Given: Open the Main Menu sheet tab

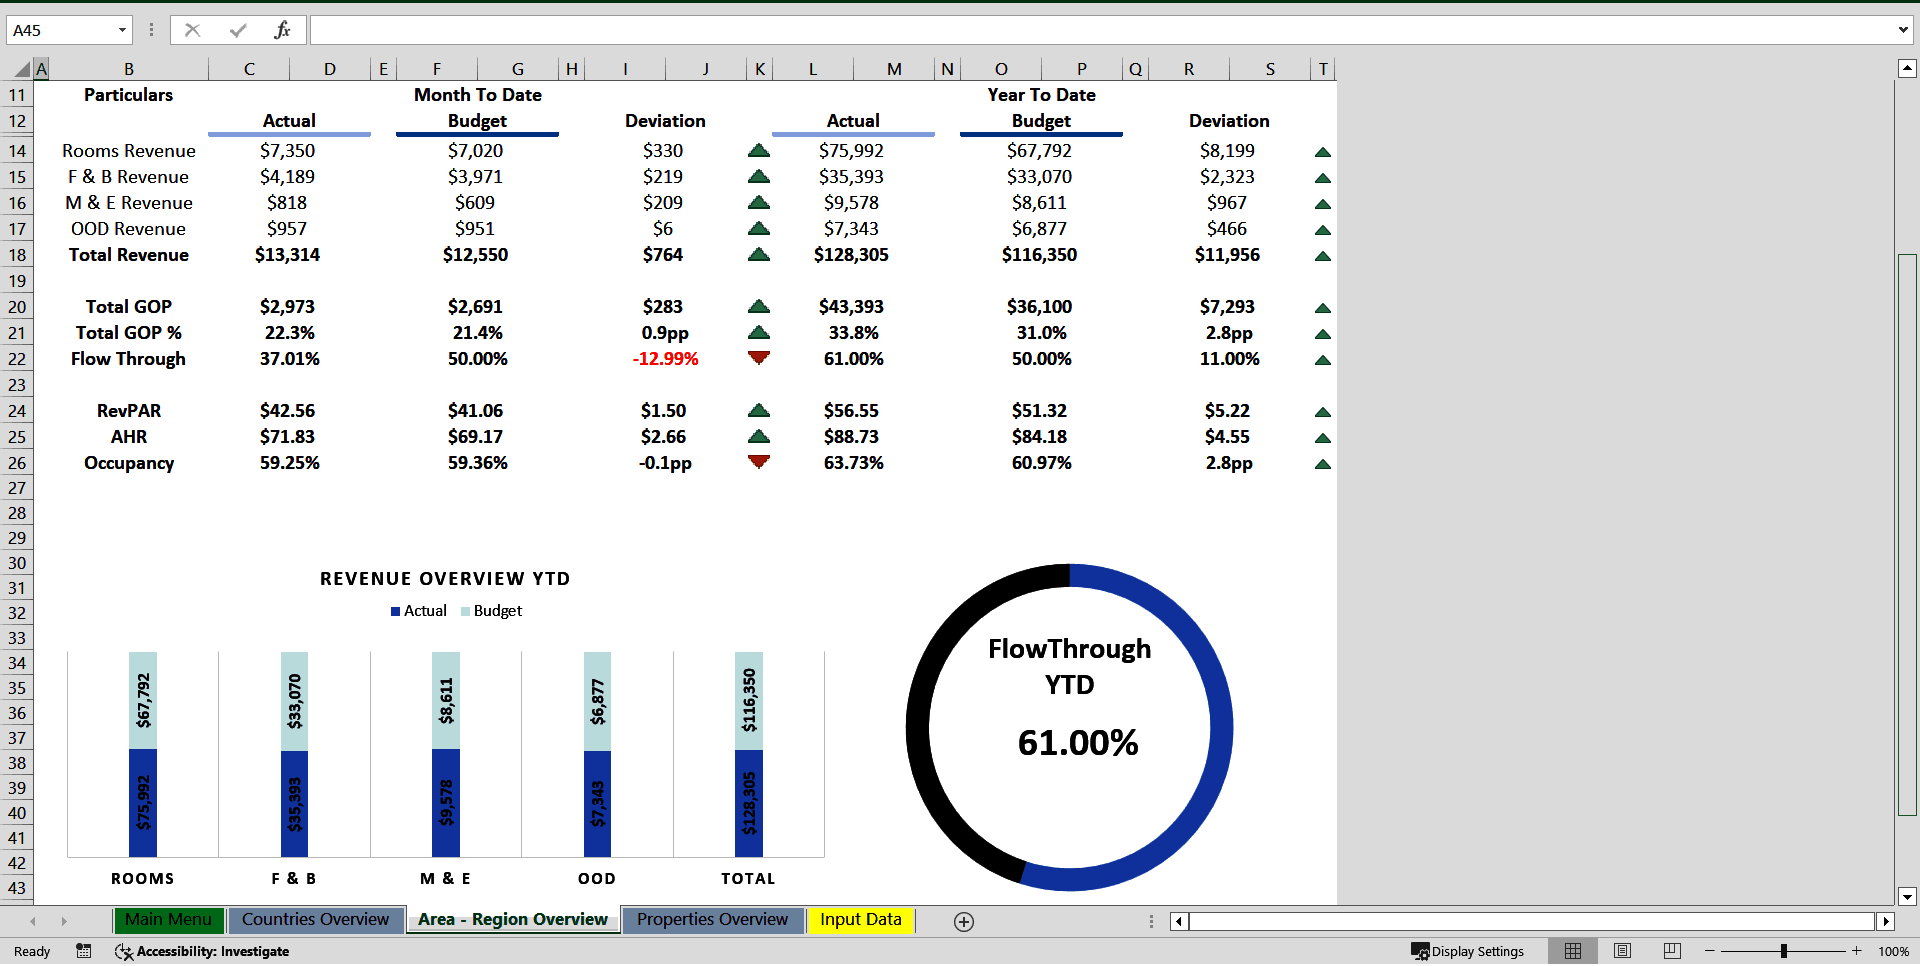Looking at the screenshot, I should pyautogui.click(x=168, y=920).
